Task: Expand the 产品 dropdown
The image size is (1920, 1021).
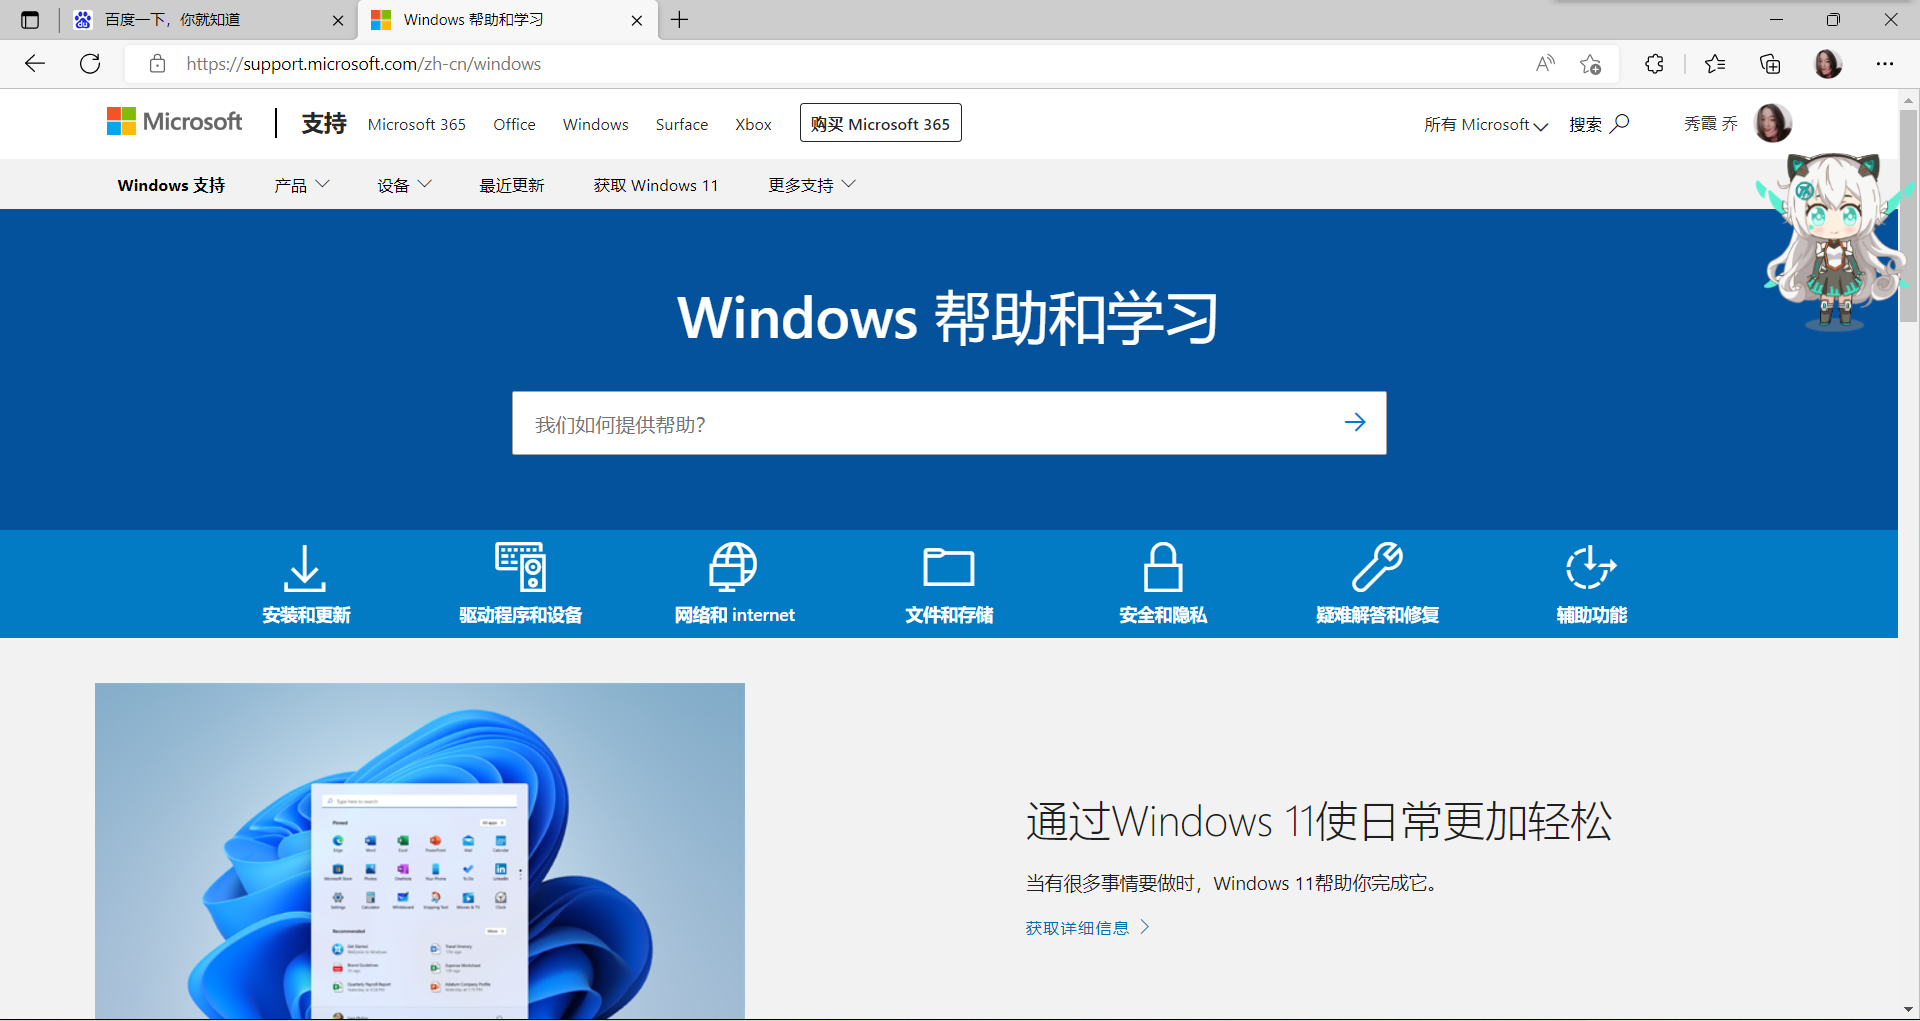Action: tap(301, 185)
